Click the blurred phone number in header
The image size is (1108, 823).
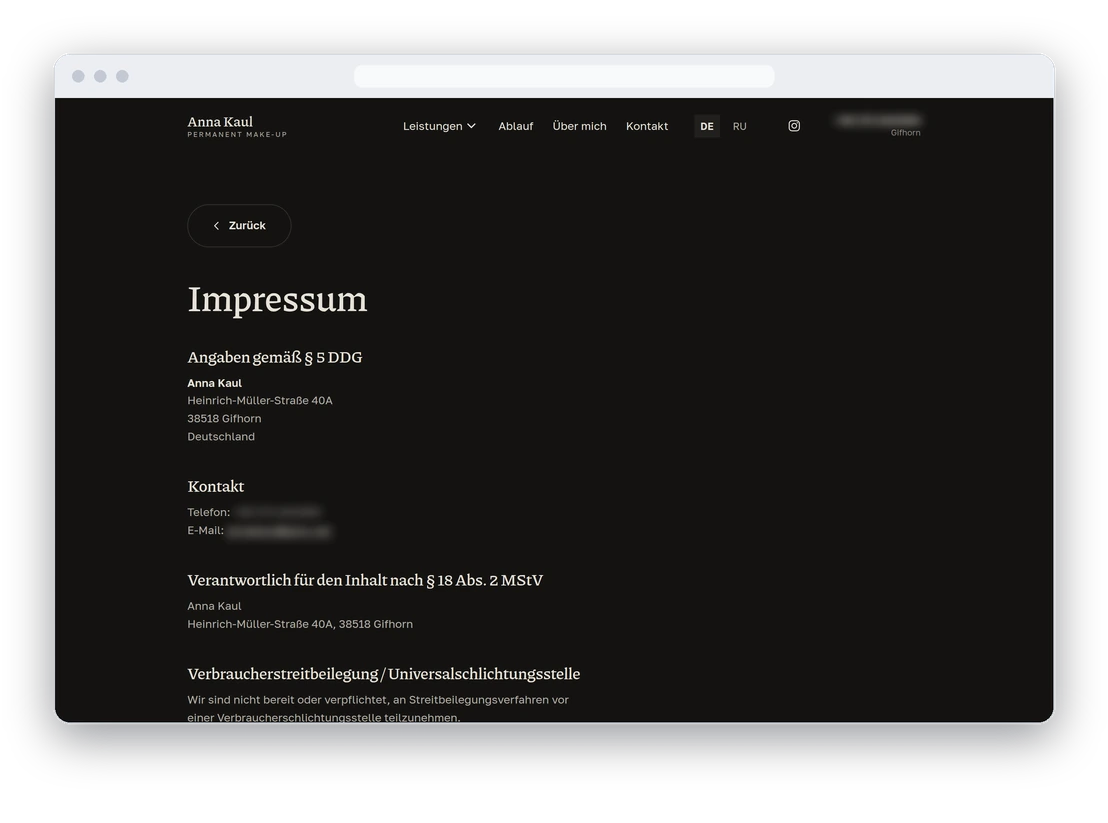tap(879, 120)
